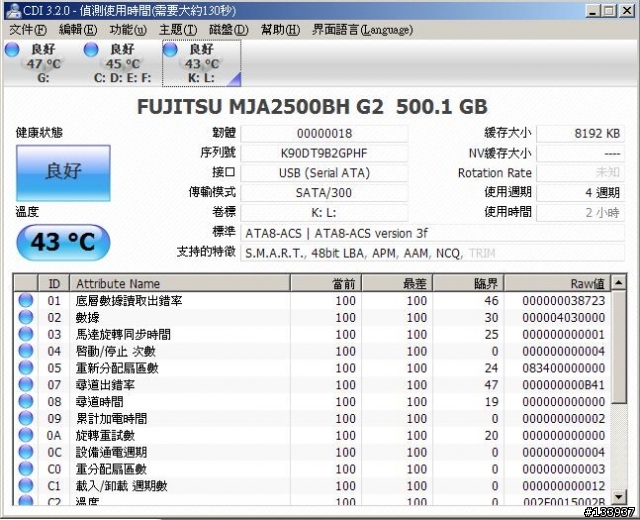
Task: Select the 啓動/停止 次數 attribute row
Action: pyautogui.click(x=312, y=351)
